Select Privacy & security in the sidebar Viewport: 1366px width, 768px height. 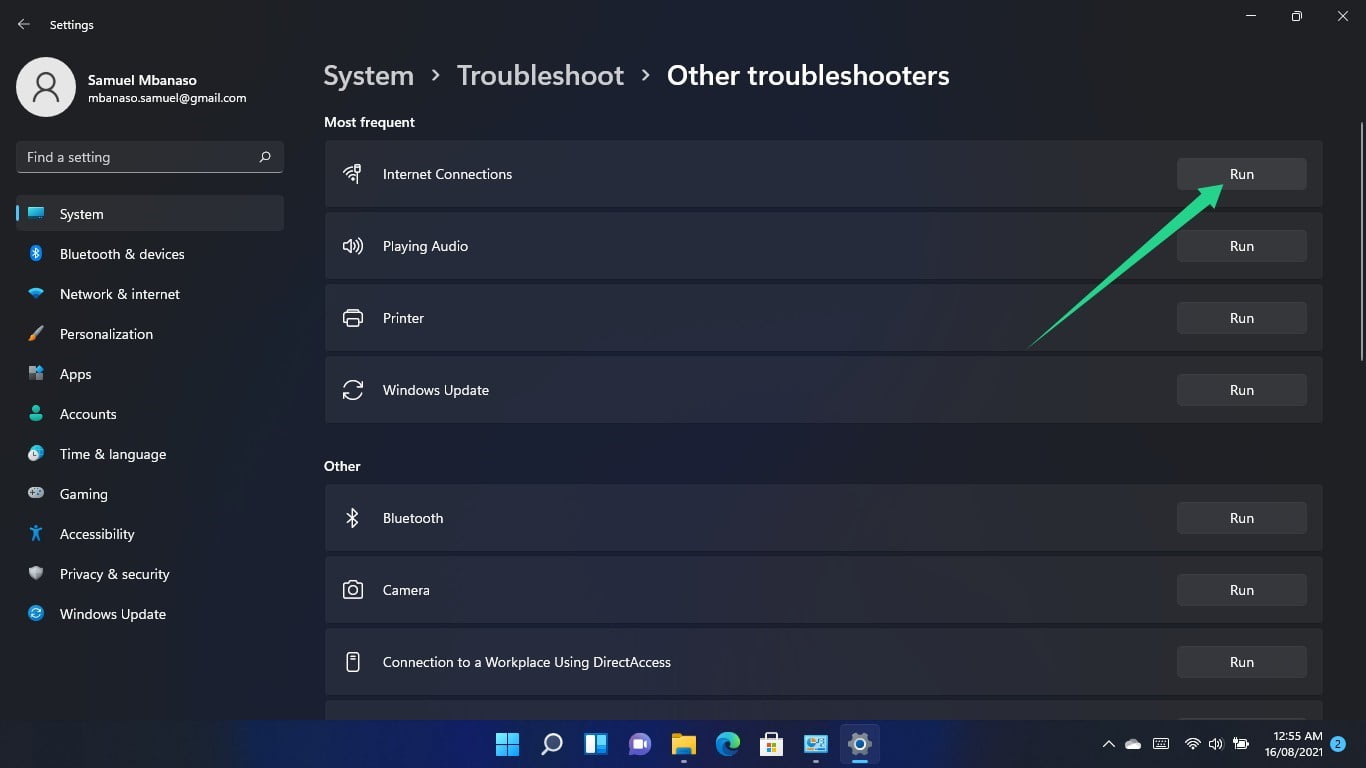coord(114,573)
